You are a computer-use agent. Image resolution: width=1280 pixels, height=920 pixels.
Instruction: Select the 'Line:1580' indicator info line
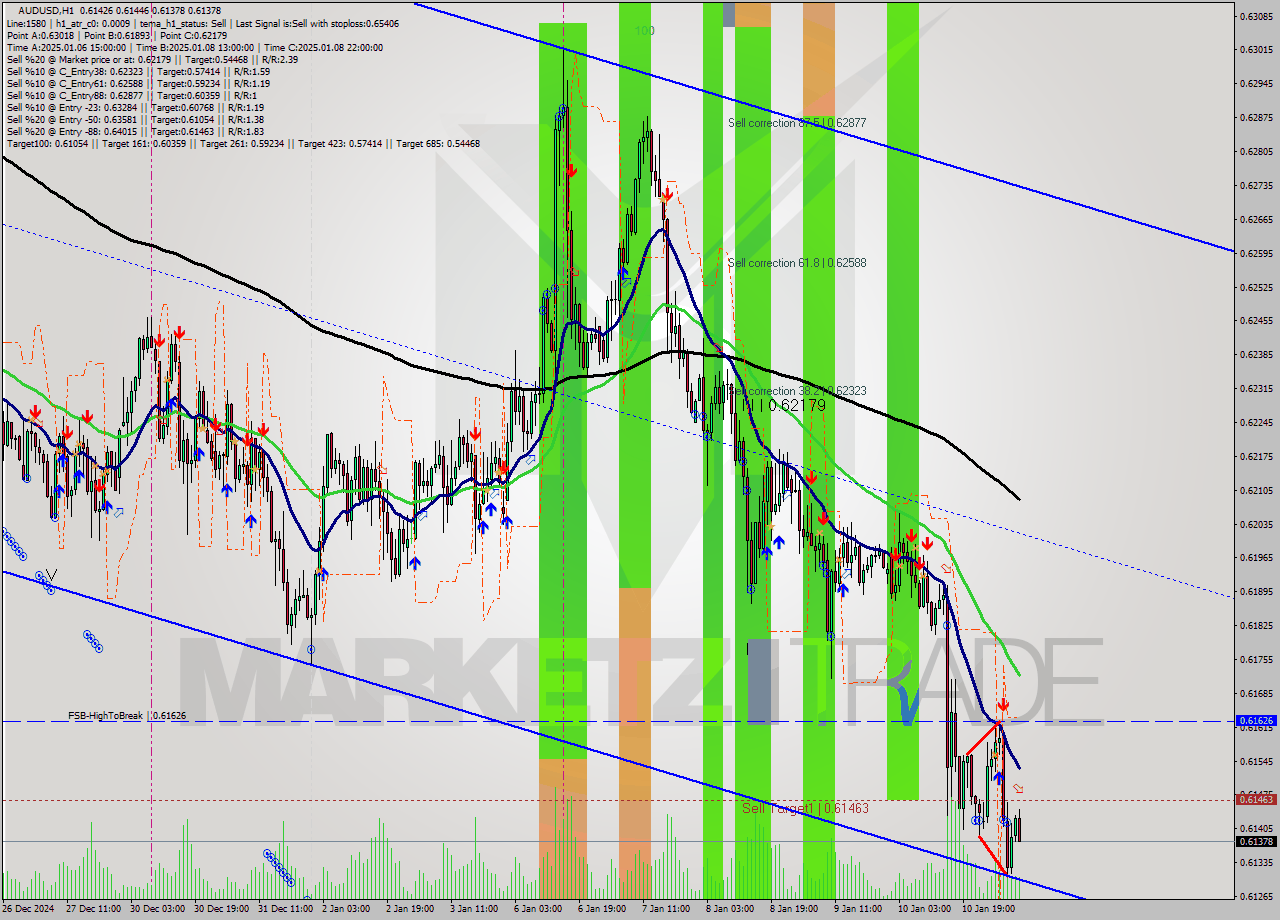(203, 23)
